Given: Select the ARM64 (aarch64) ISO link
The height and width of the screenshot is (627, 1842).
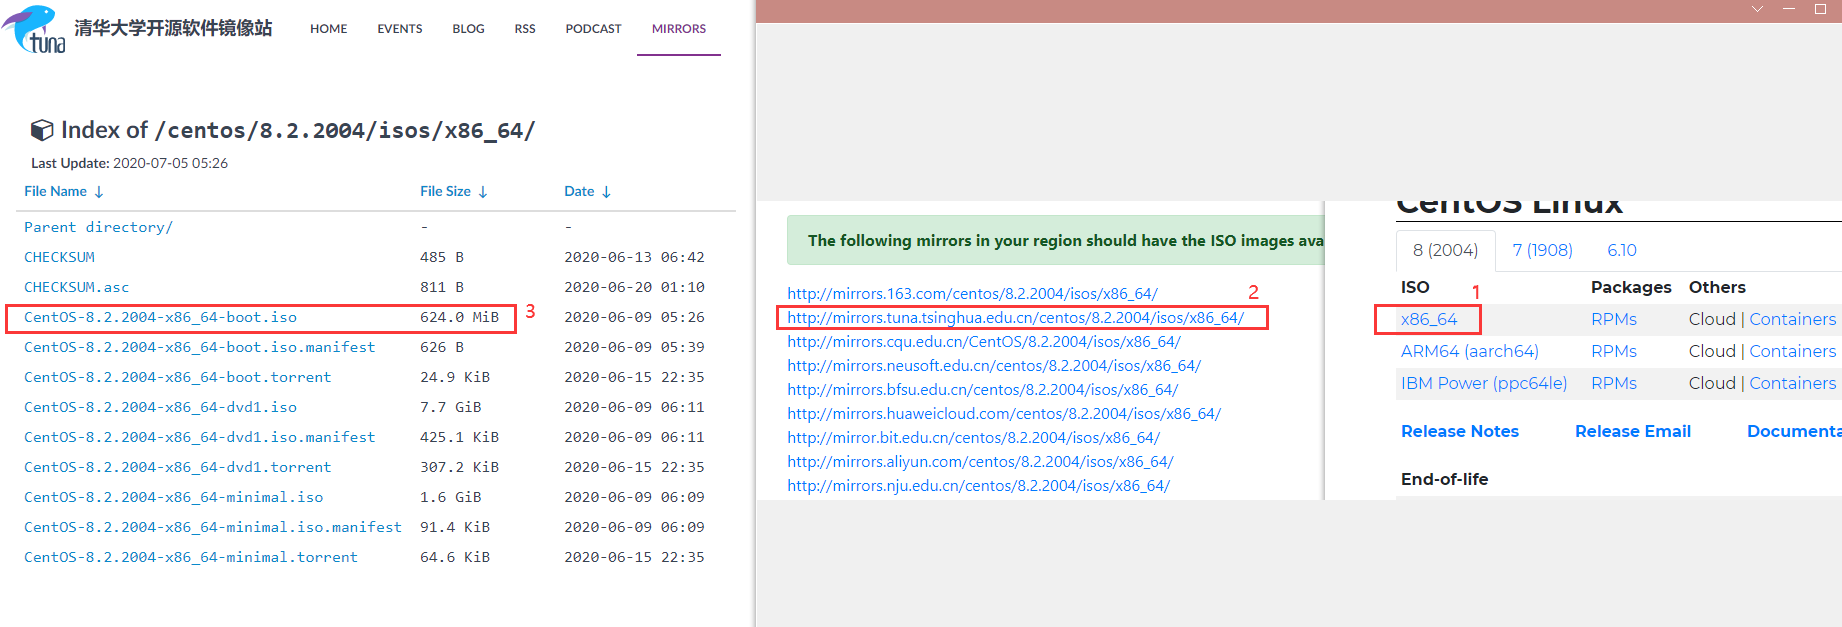Looking at the screenshot, I should (x=1469, y=352).
